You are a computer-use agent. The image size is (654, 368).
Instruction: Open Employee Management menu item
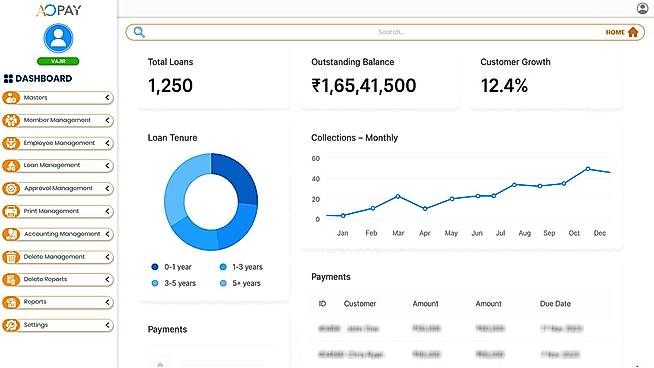coord(58,143)
